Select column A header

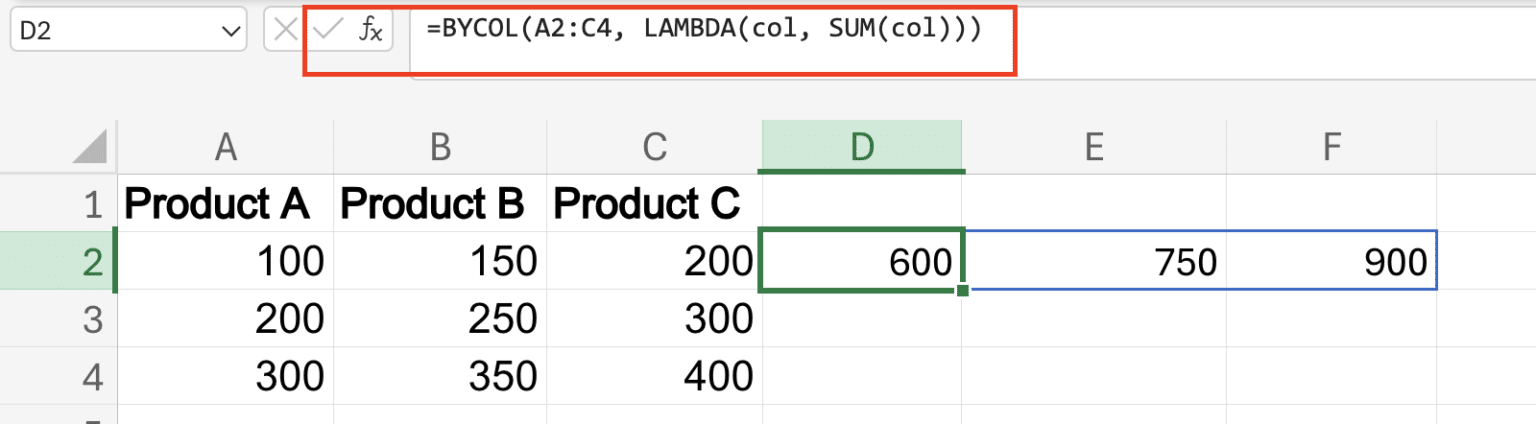pyautogui.click(x=226, y=147)
